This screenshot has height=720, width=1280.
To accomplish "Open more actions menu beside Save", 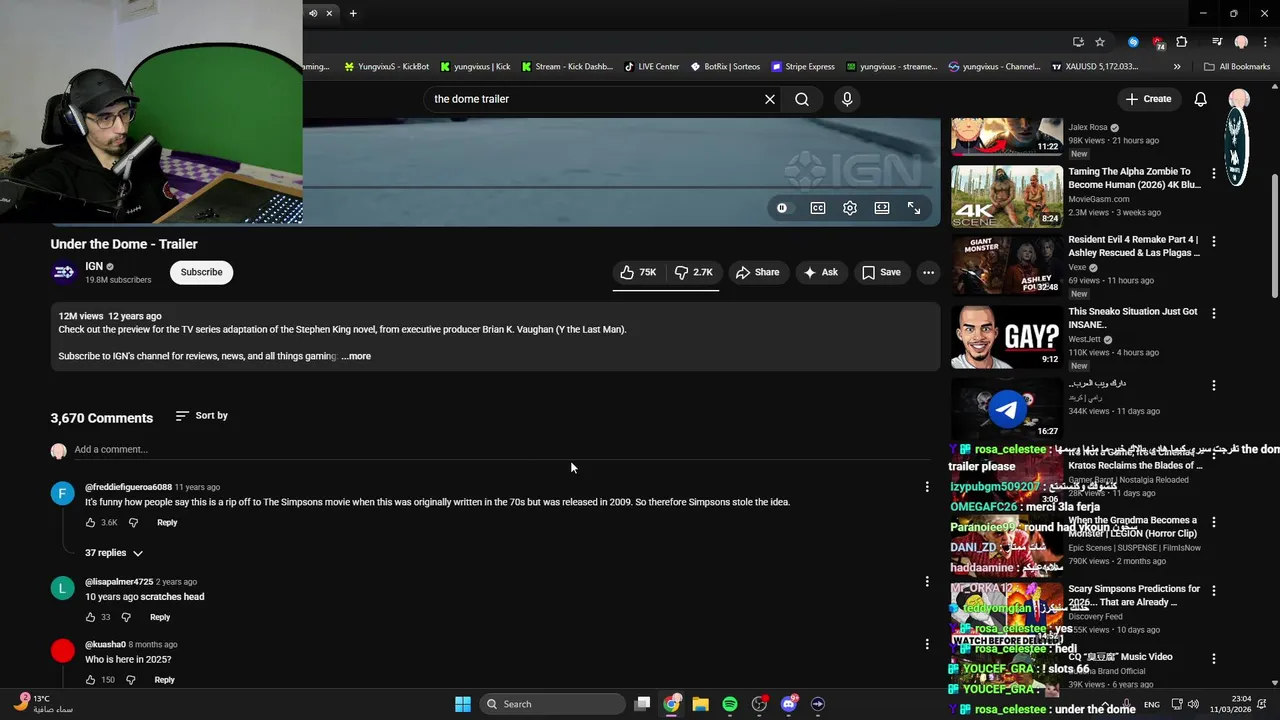I will (x=928, y=272).
